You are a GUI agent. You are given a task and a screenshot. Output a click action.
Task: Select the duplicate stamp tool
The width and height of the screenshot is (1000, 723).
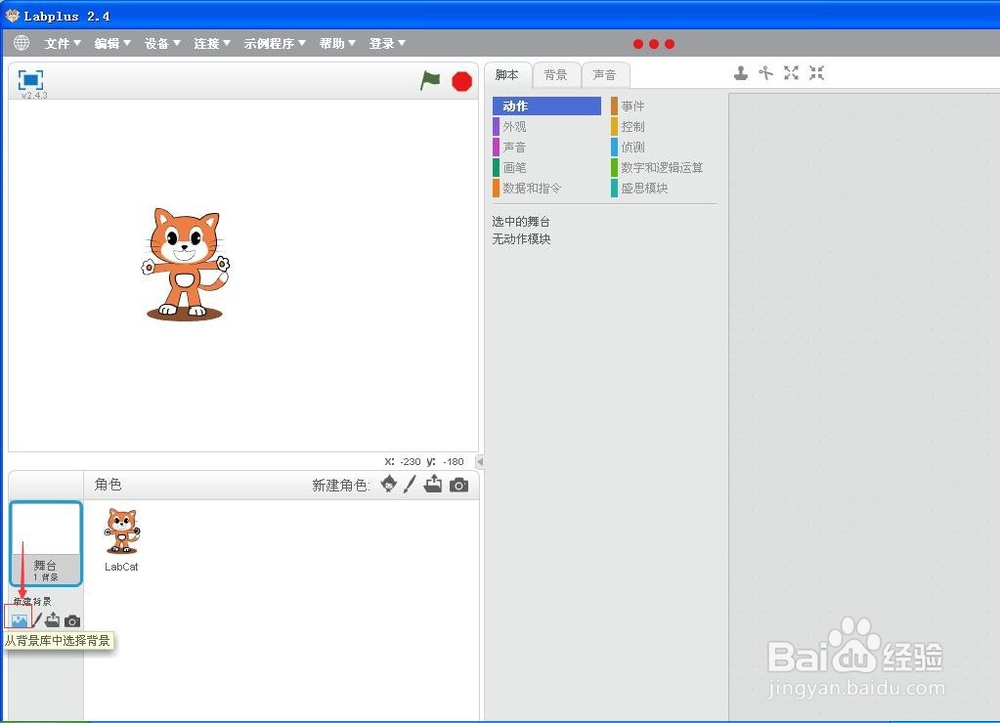740,73
